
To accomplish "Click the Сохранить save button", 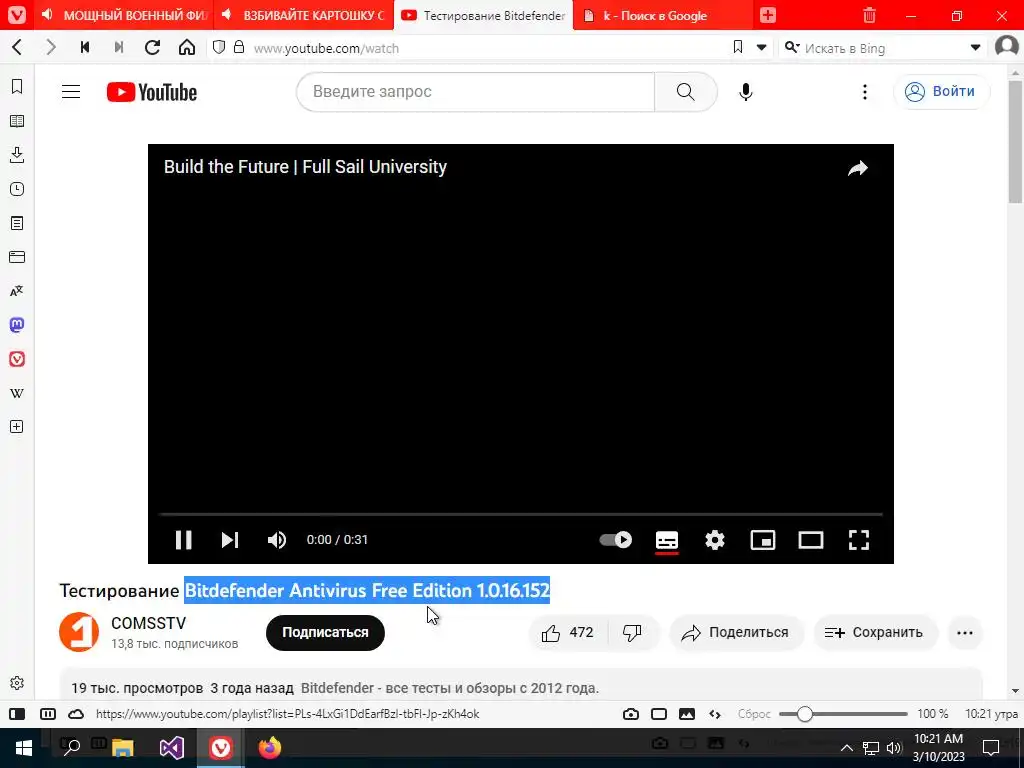I will [x=874, y=632].
